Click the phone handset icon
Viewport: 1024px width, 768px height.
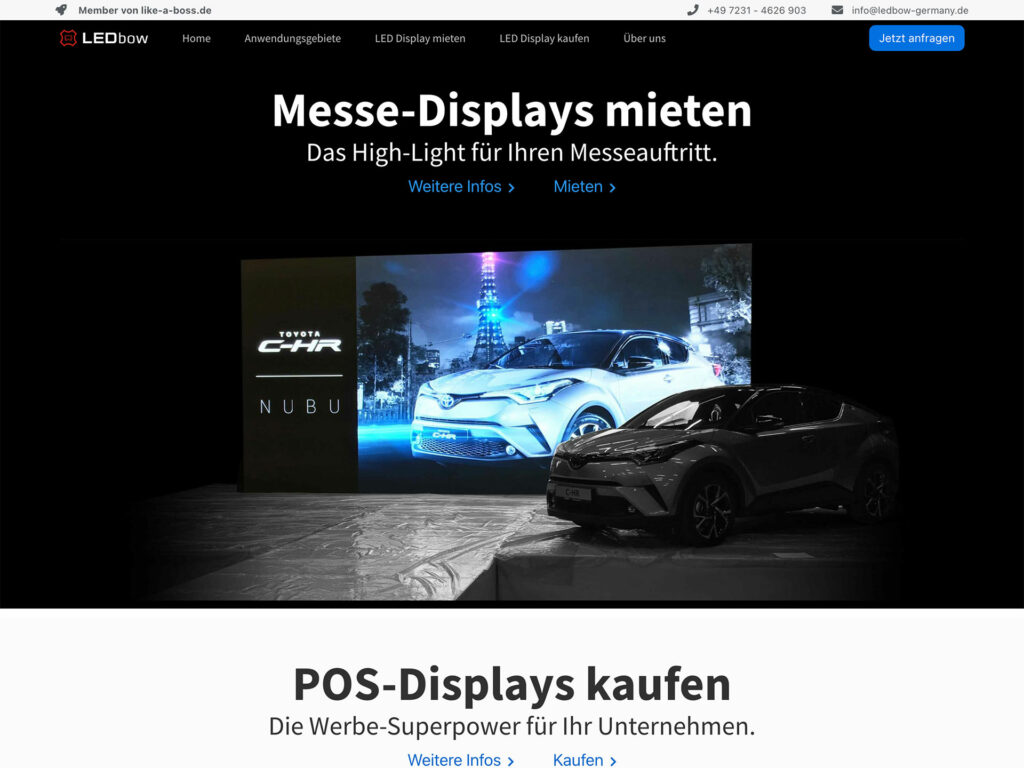692,10
